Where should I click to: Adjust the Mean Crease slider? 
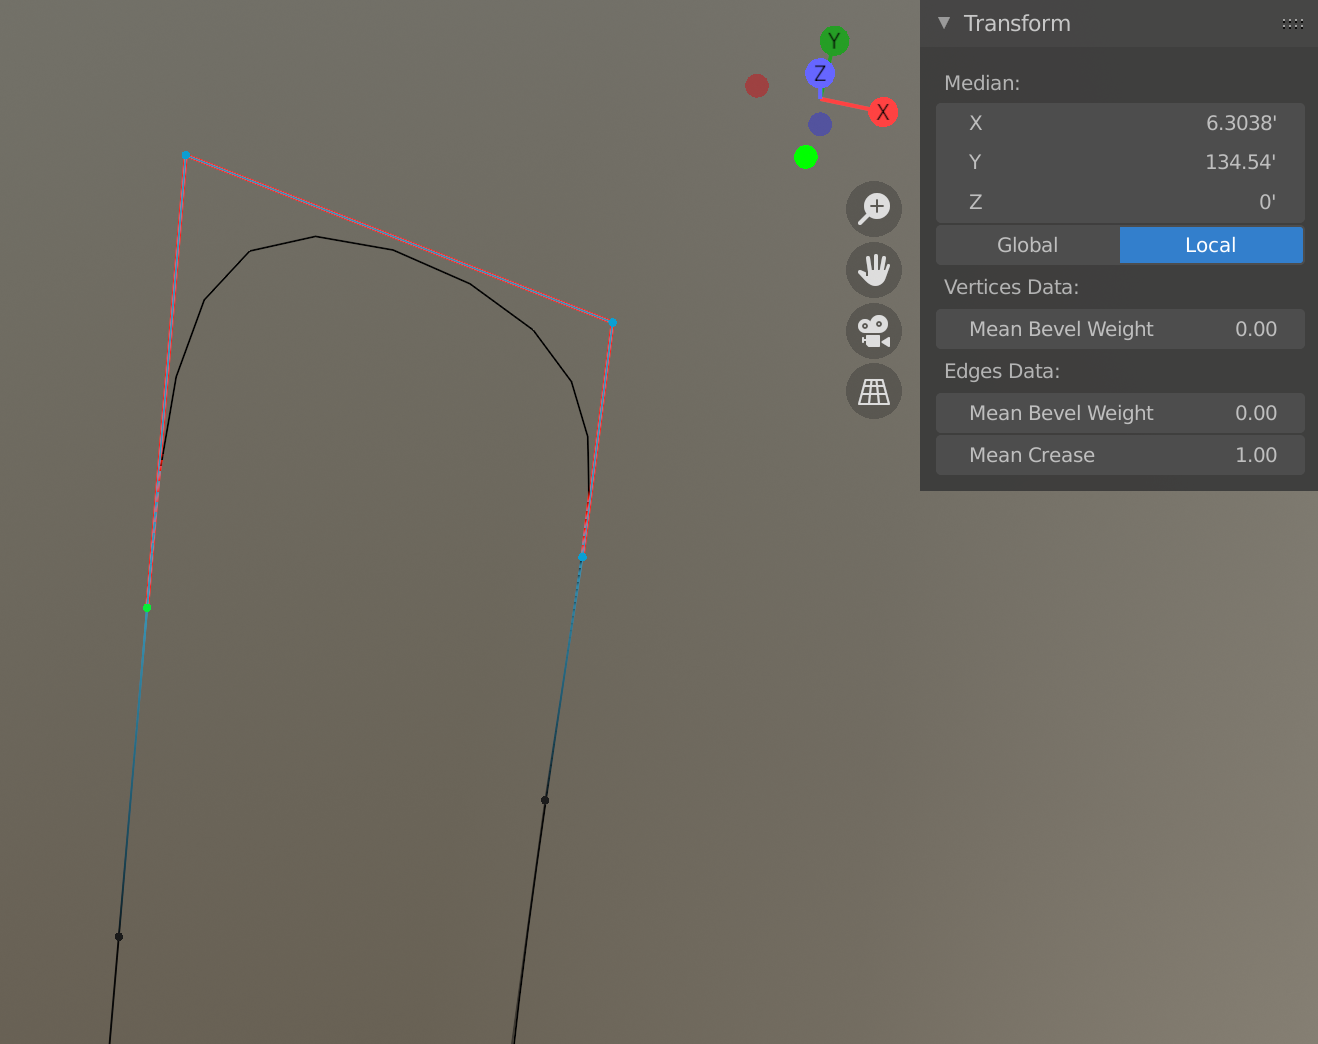[x=1120, y=455]
